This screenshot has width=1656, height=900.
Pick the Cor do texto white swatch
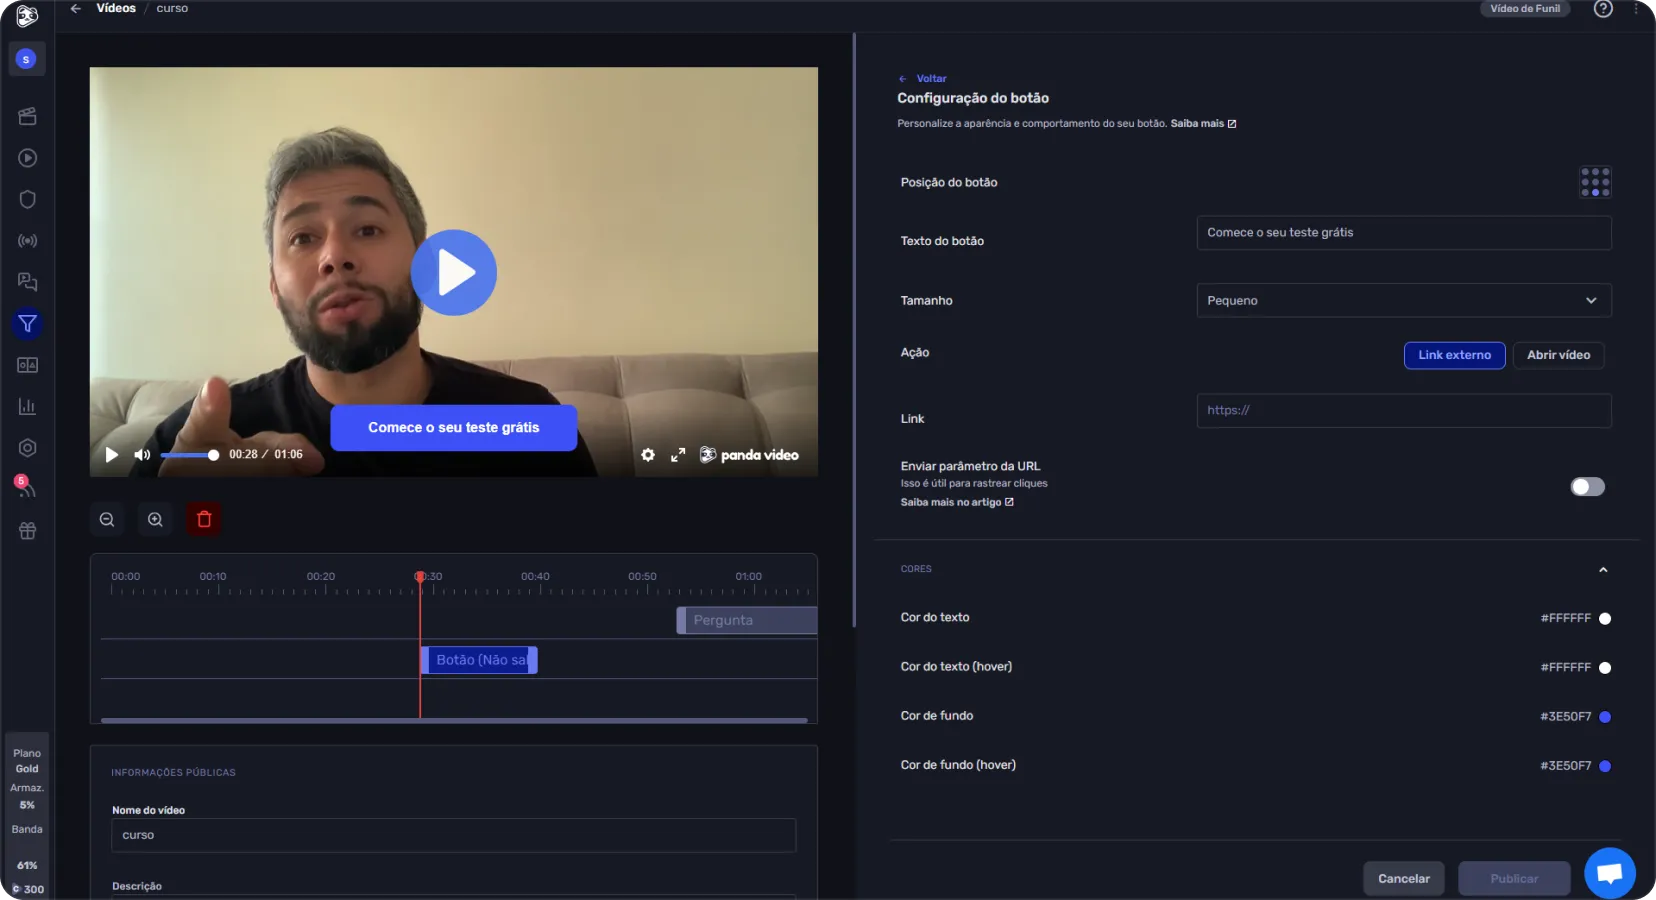point(1605,619)
